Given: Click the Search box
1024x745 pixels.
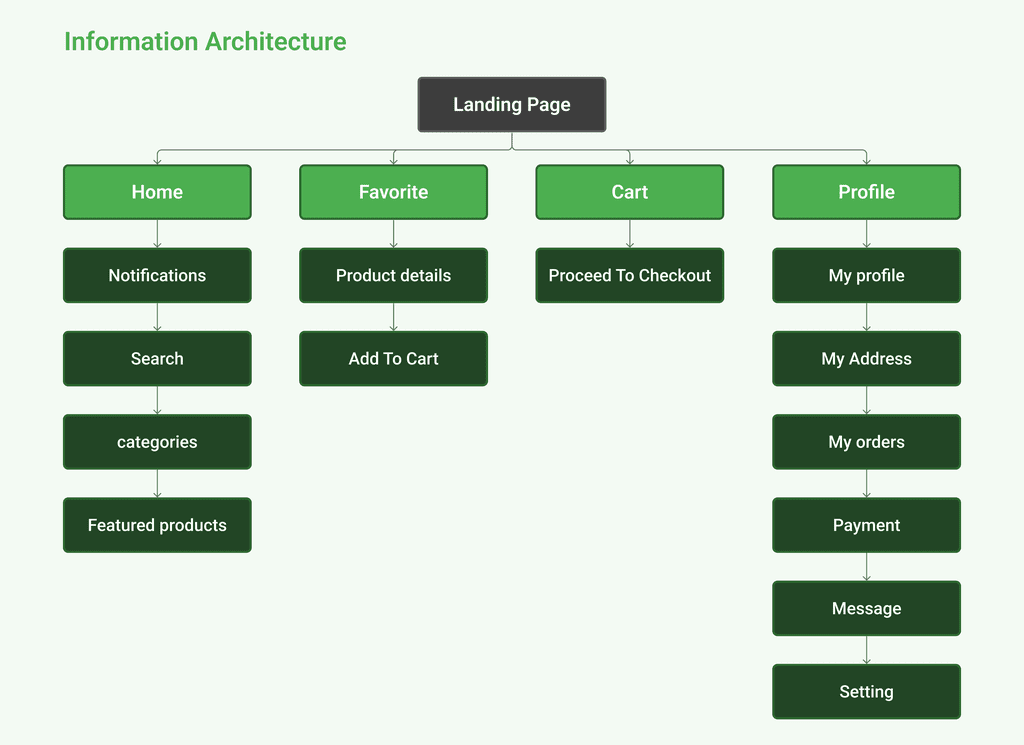Looking at the screenshot, I should click(x=157, y=358).
